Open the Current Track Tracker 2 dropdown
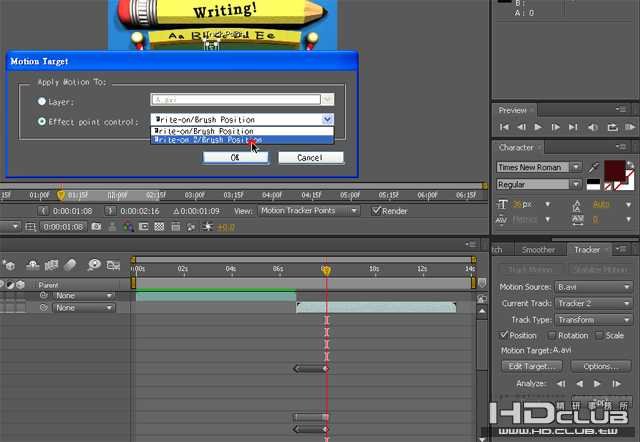The height and width of the screenshot is (442, 640). click(593, 303)
